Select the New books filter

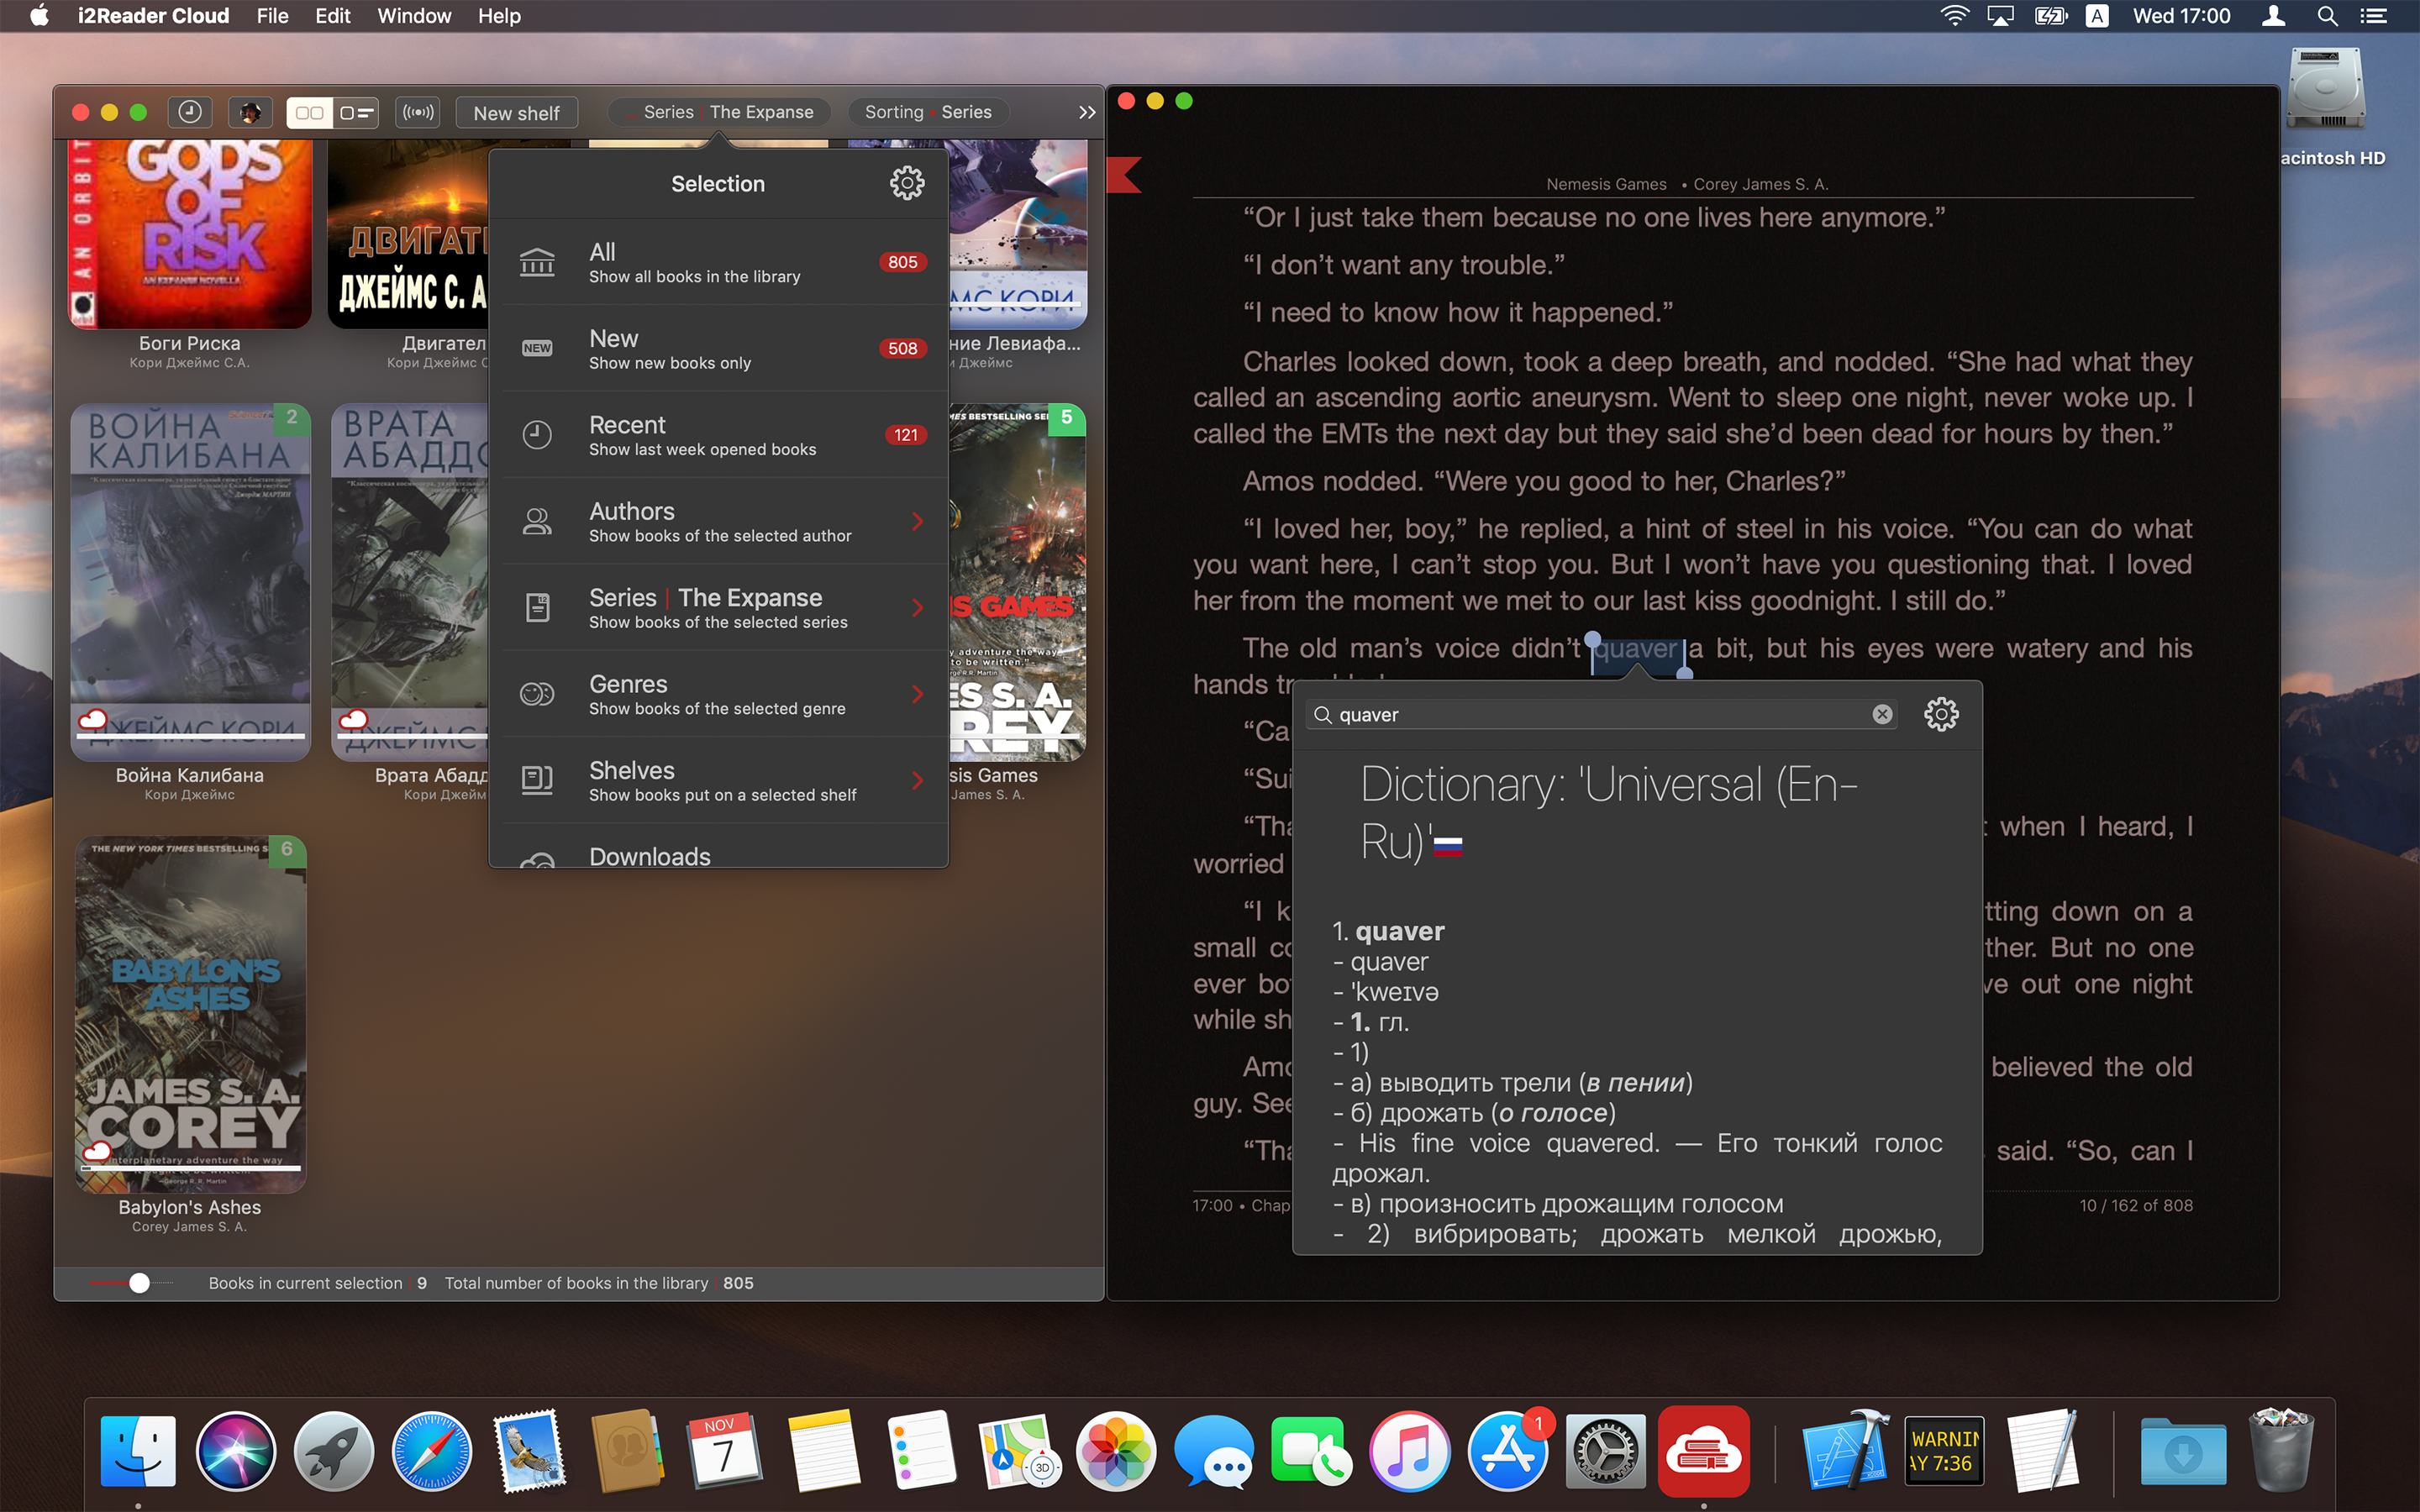[x=718, y=348]
